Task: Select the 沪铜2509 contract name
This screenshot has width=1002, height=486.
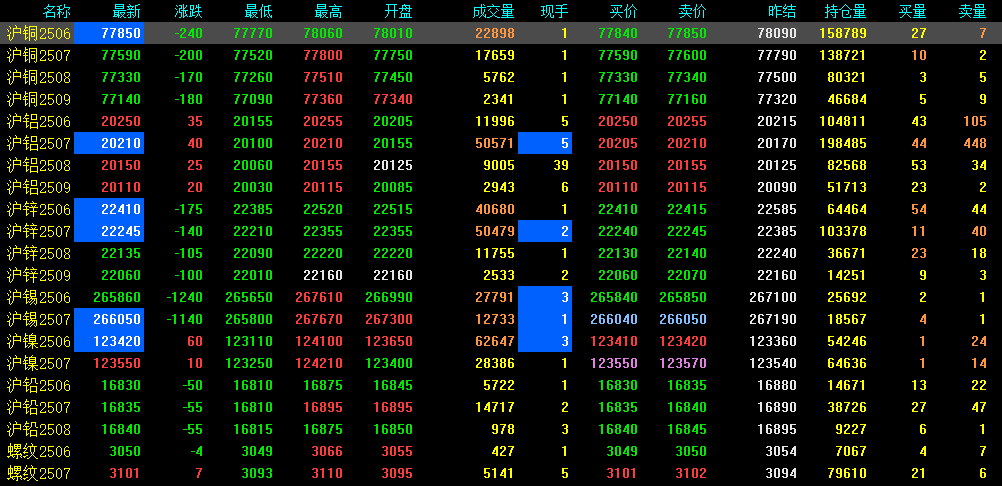Action: (38, 99)
